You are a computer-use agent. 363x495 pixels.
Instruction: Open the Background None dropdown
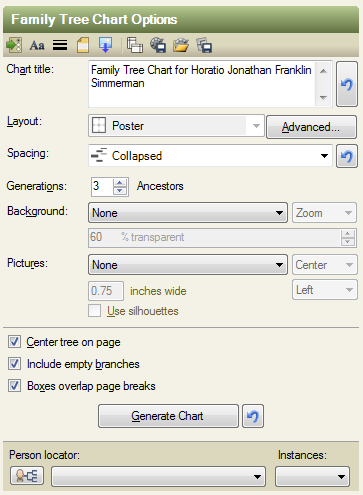click(x=188, y=213)
